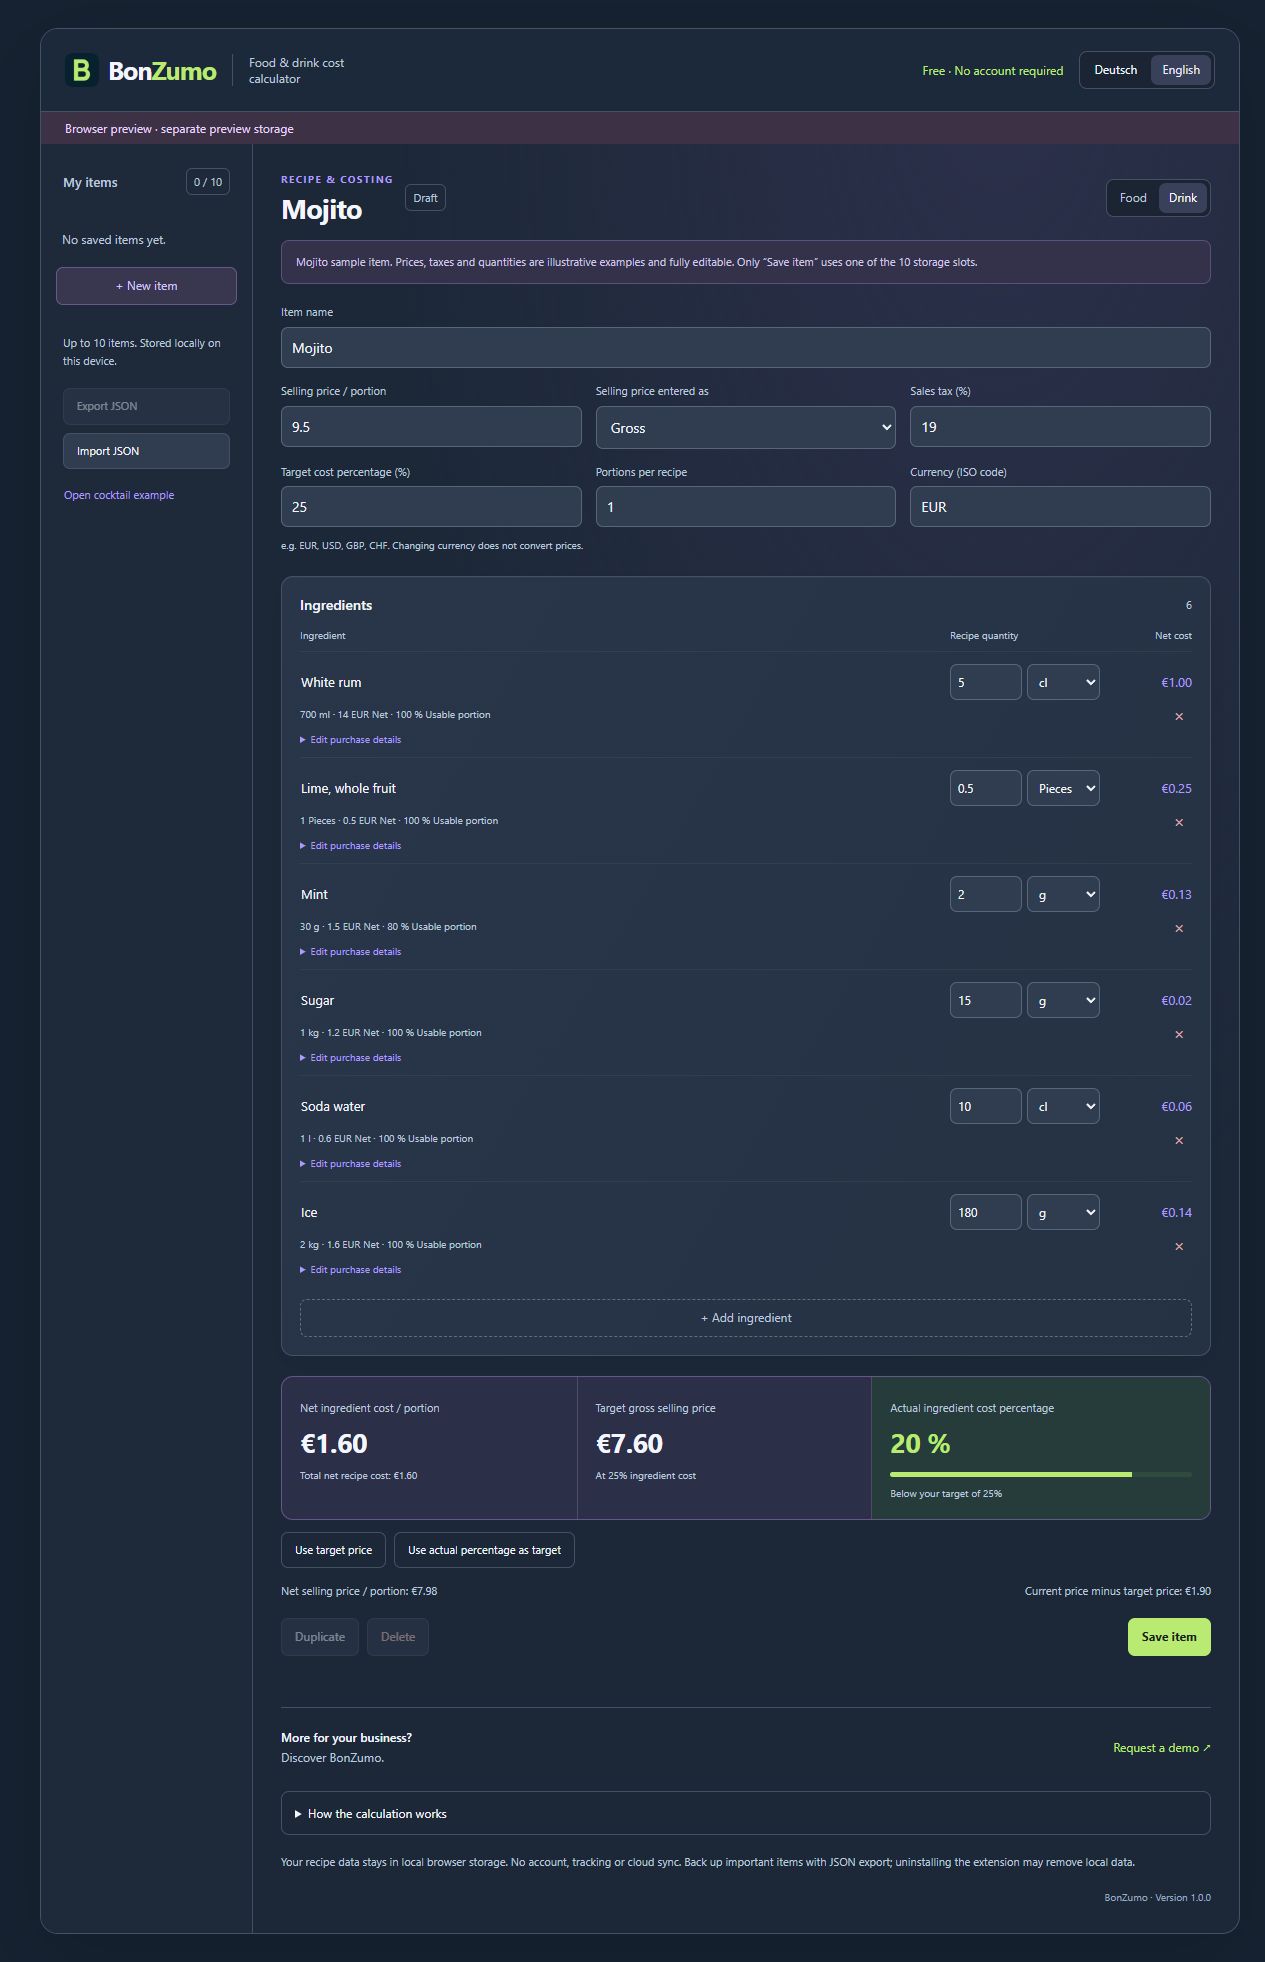The width and height of the screenshot is (1265, 1962).
Task: Open the Request a demo link
Action: click(x=1161, y=1748)
